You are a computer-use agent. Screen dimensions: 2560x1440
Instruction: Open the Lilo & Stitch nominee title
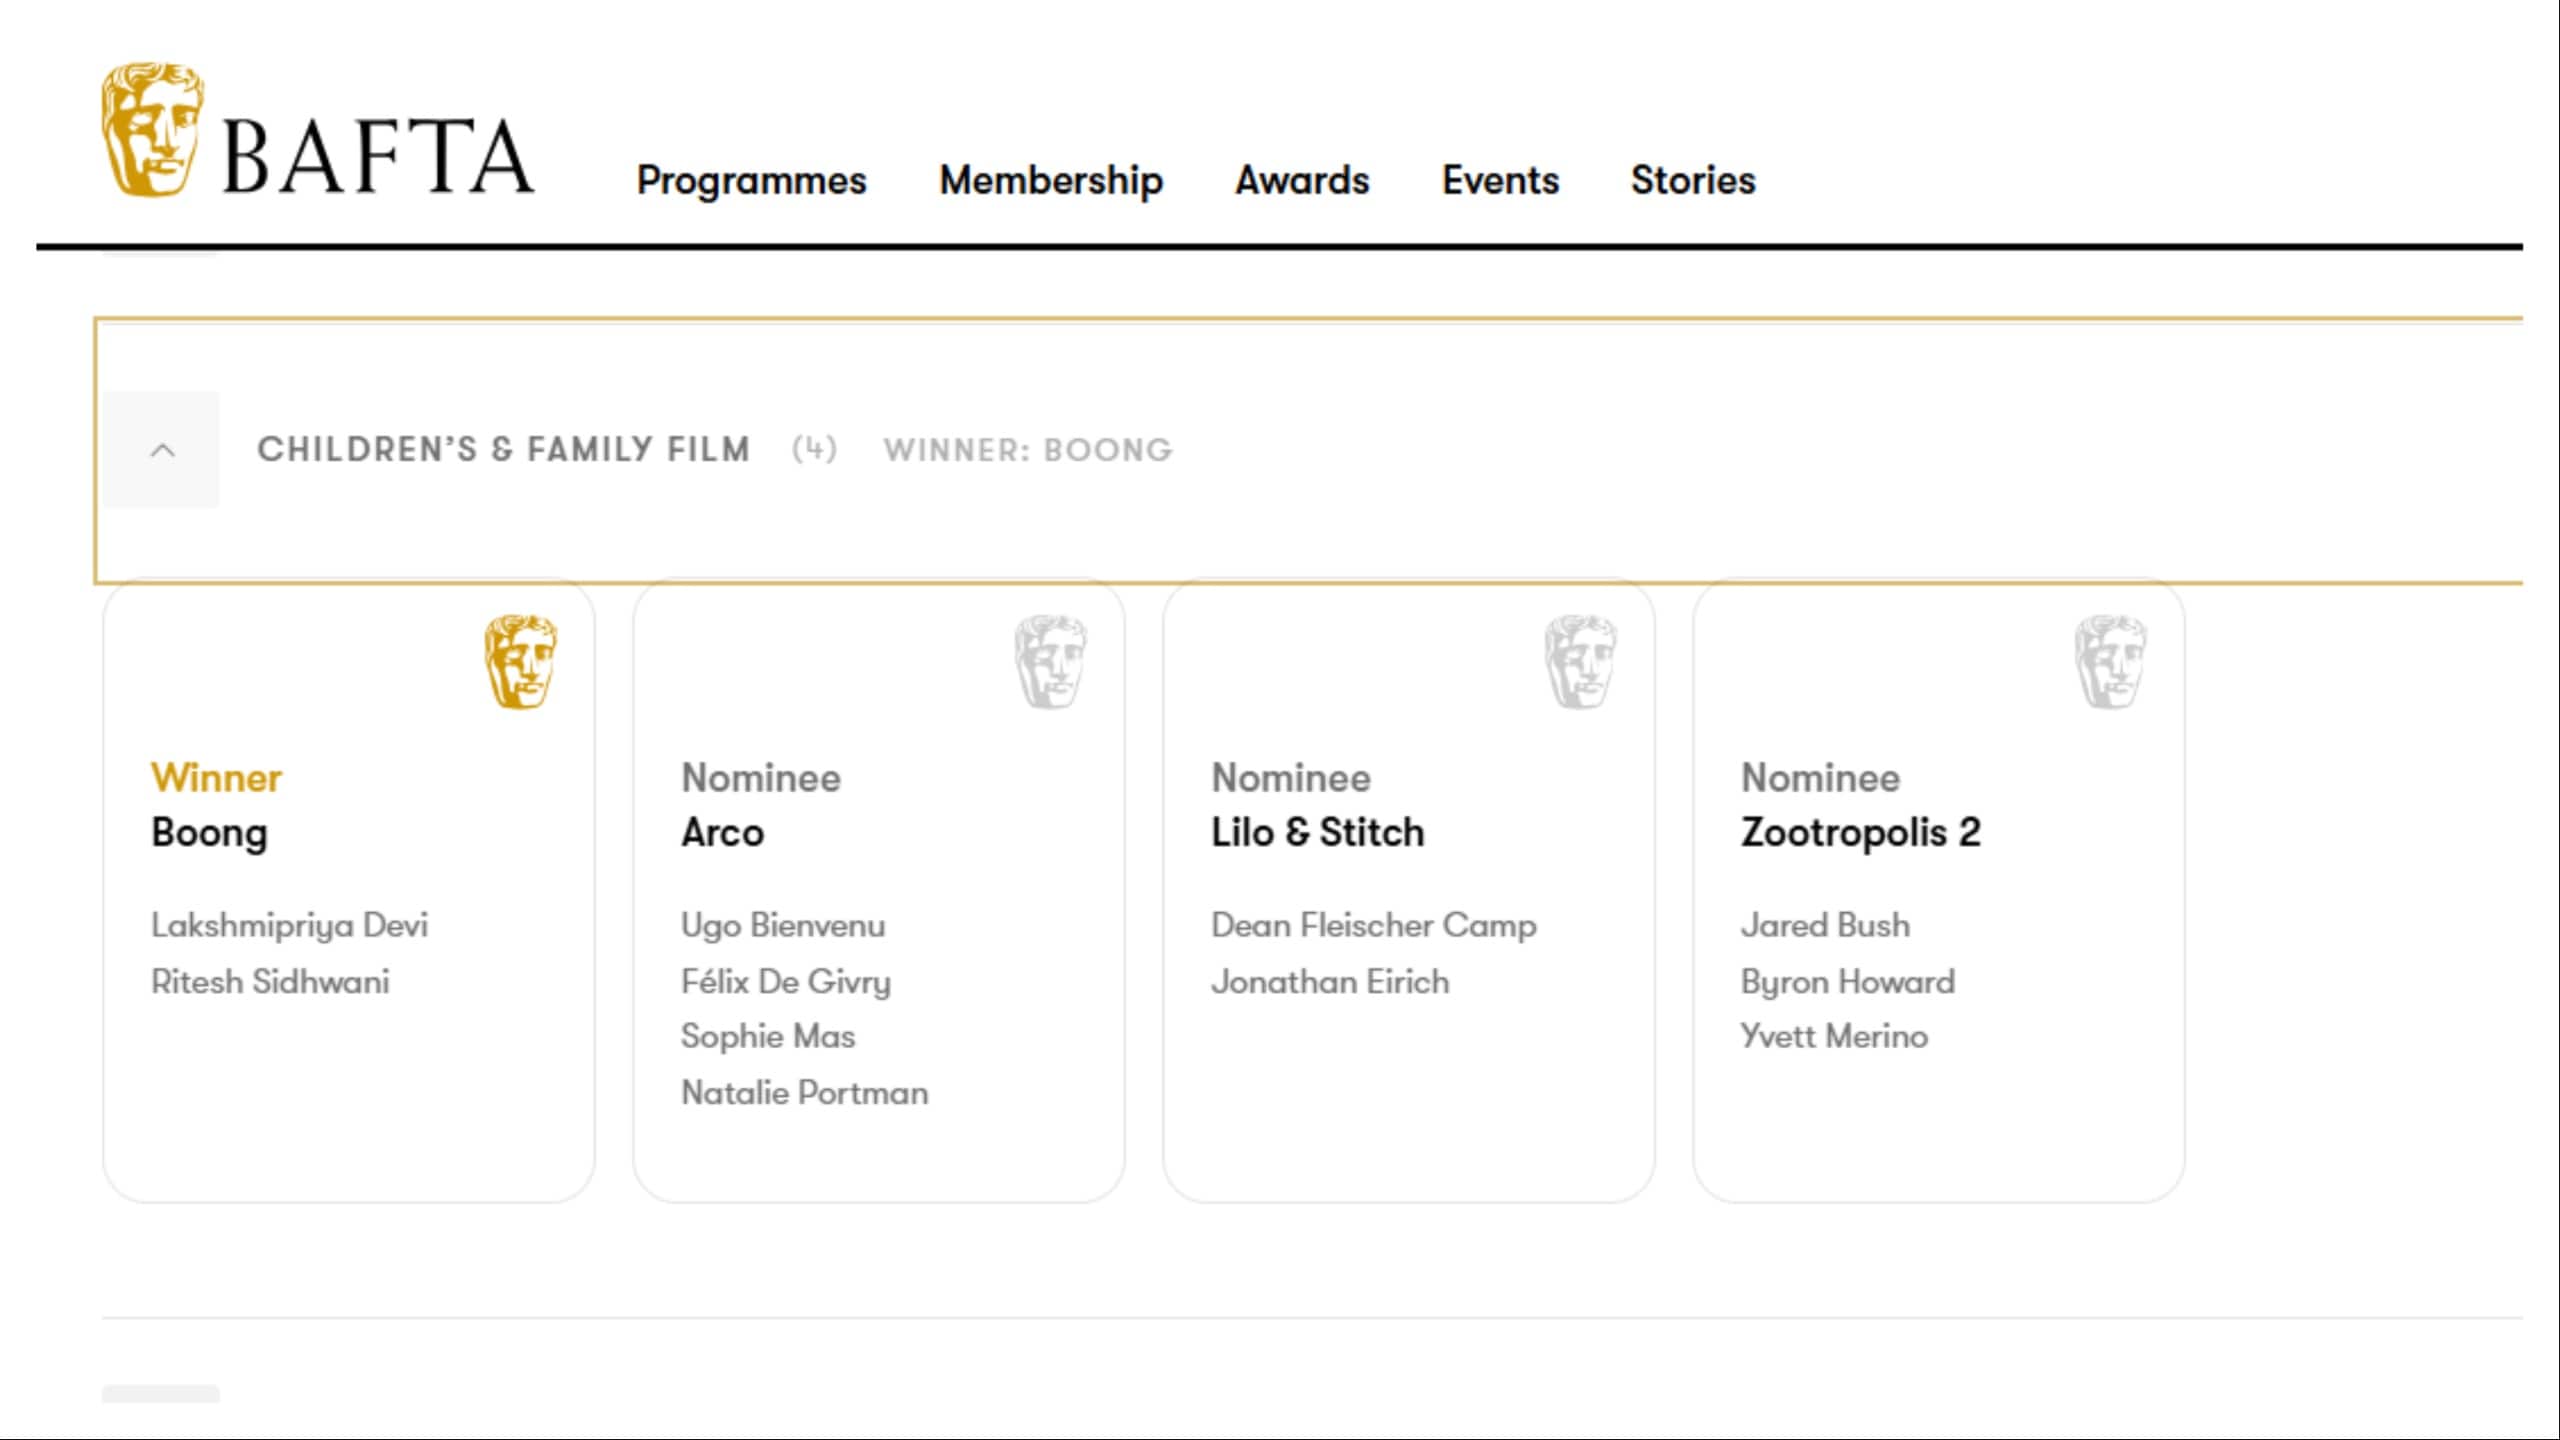[x=1317, y=833]
